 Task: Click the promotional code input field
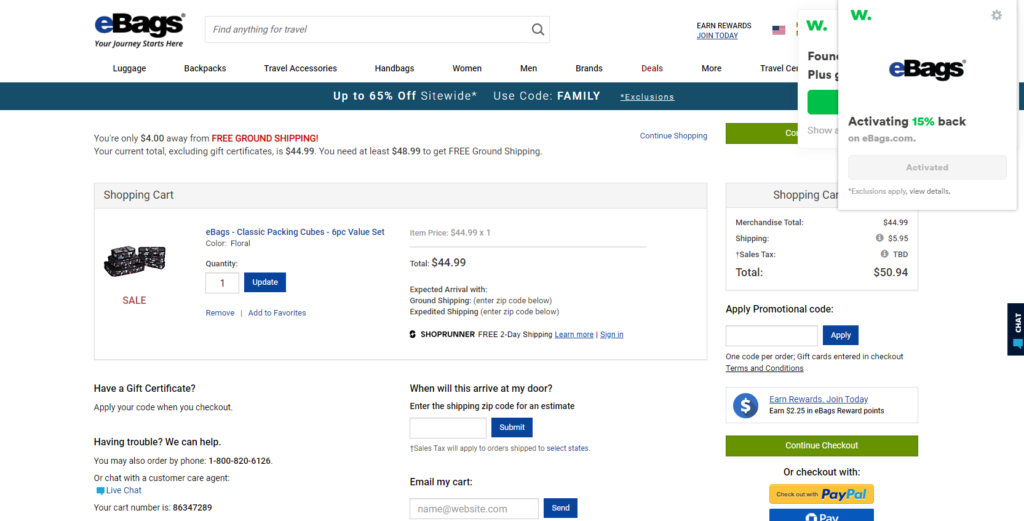pos(771,335)
